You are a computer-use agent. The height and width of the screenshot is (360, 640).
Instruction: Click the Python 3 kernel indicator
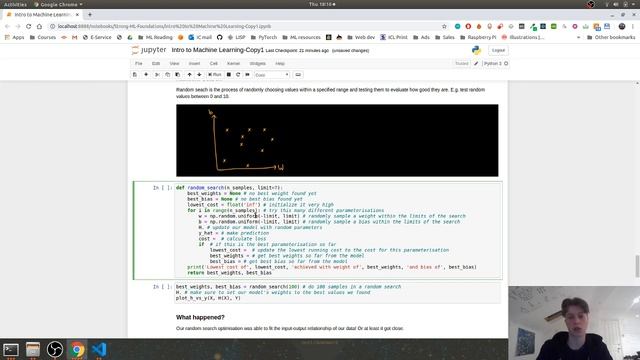496,64
